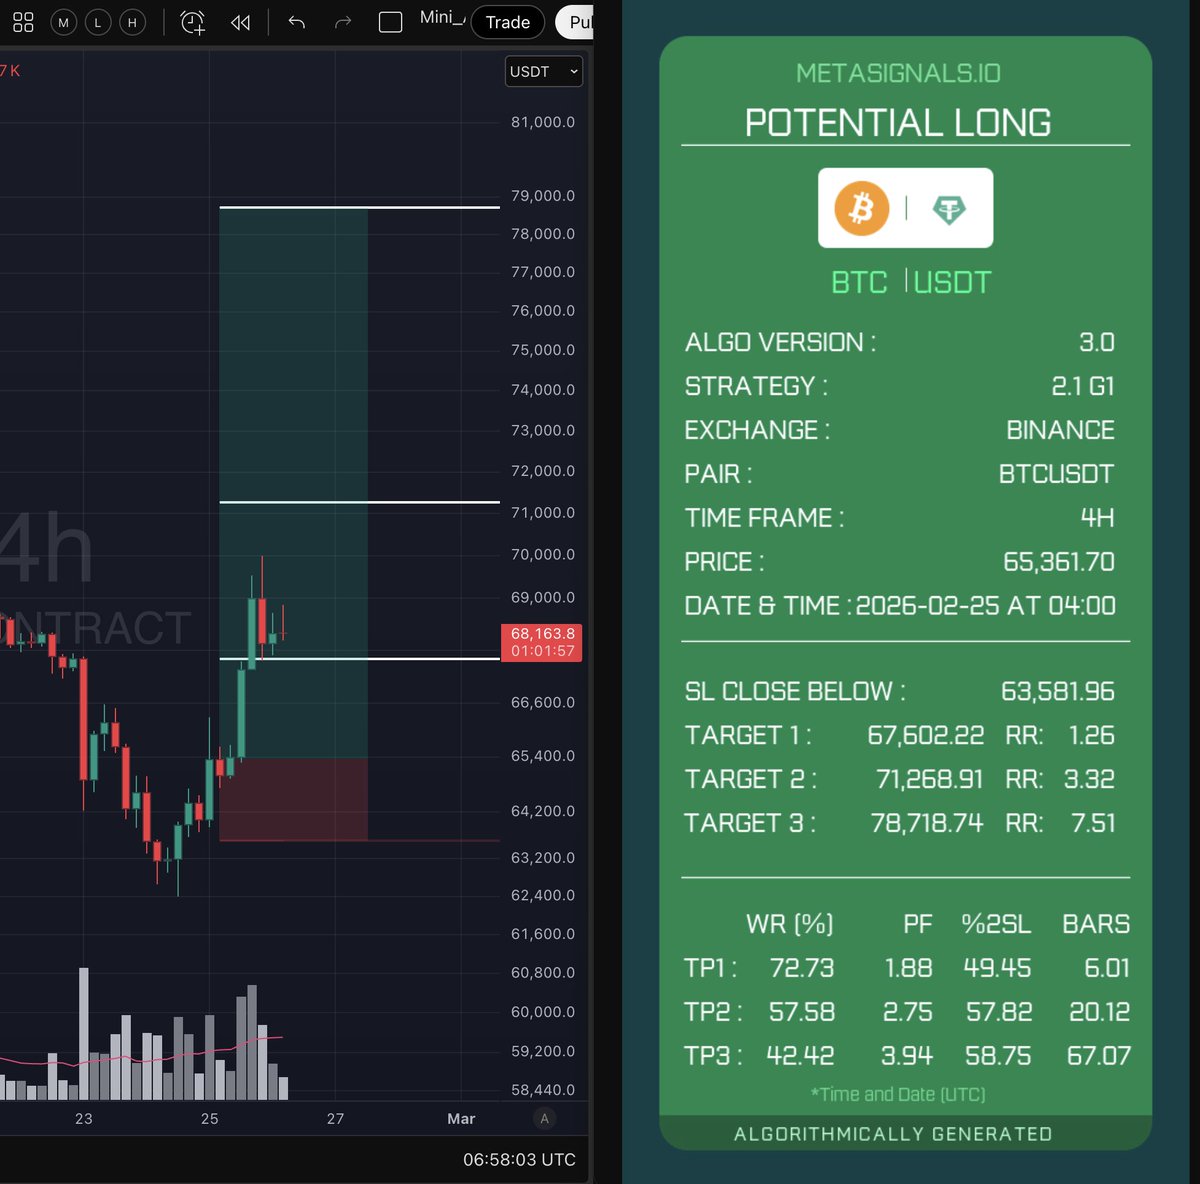
Task: Click the STRATEGY value 2.1 G1
Action: pos(1083,386)
